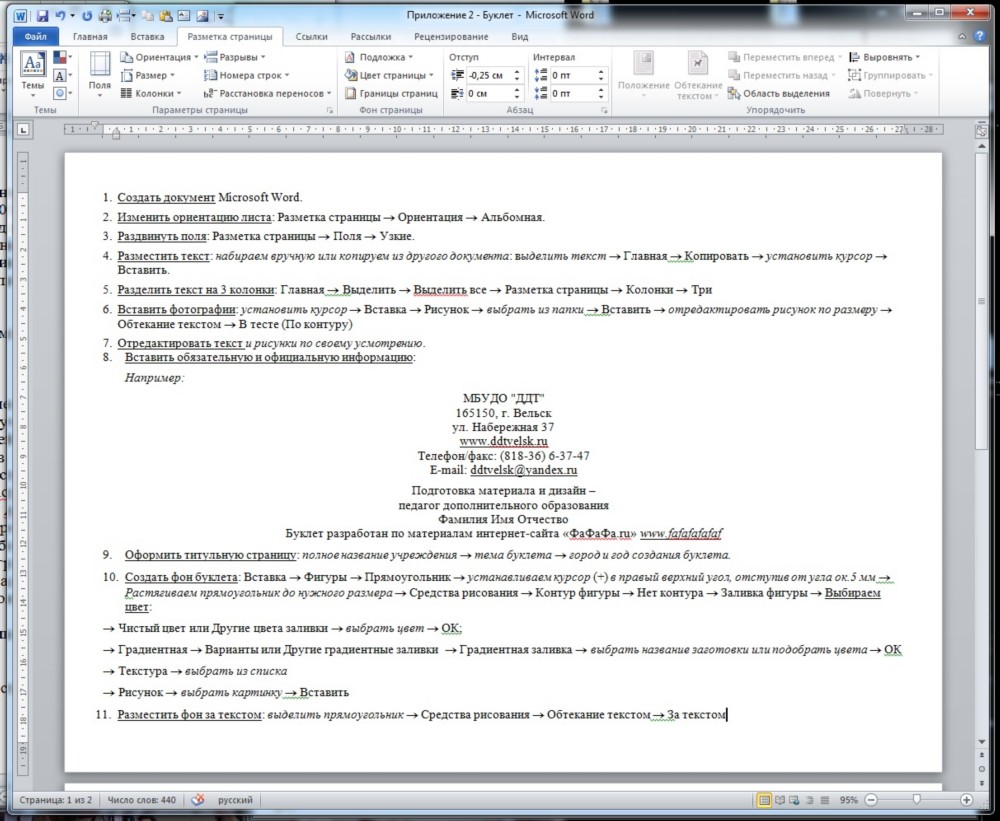Image resolution: width=1000 pixels, height=821 pixels.
Task: Click the ddtvelsk@yandex.ru email link
Action: pyautogui.click(x=525, y=469)
